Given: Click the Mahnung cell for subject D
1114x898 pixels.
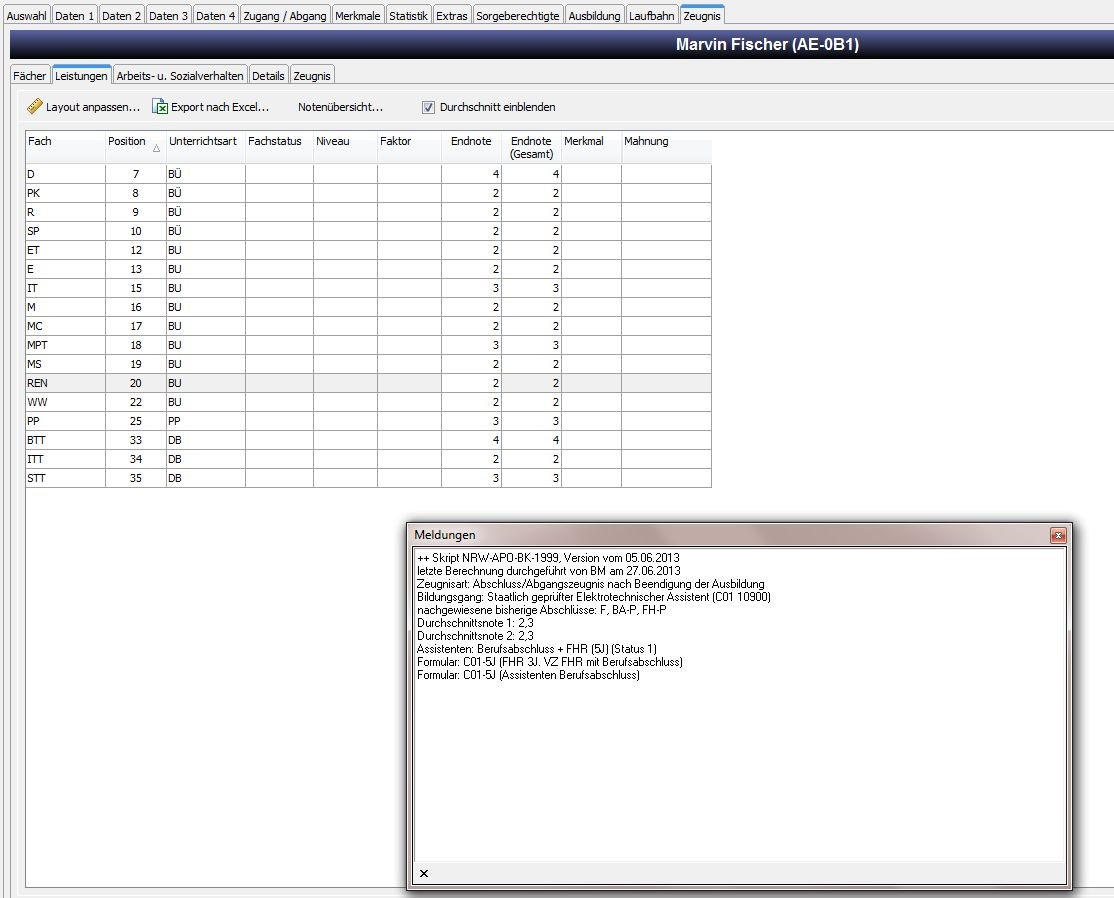Looking at the screenshot, I should click(666, 174).
